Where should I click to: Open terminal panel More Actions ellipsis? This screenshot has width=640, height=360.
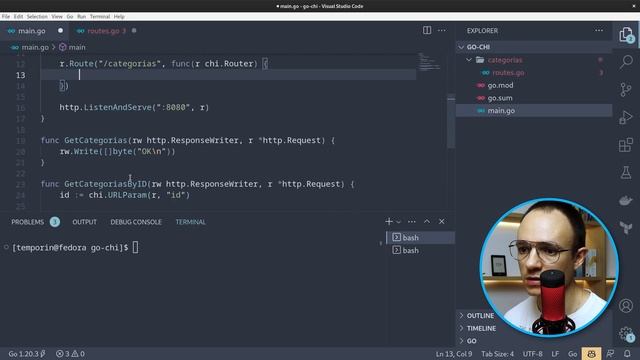point(411,222)
